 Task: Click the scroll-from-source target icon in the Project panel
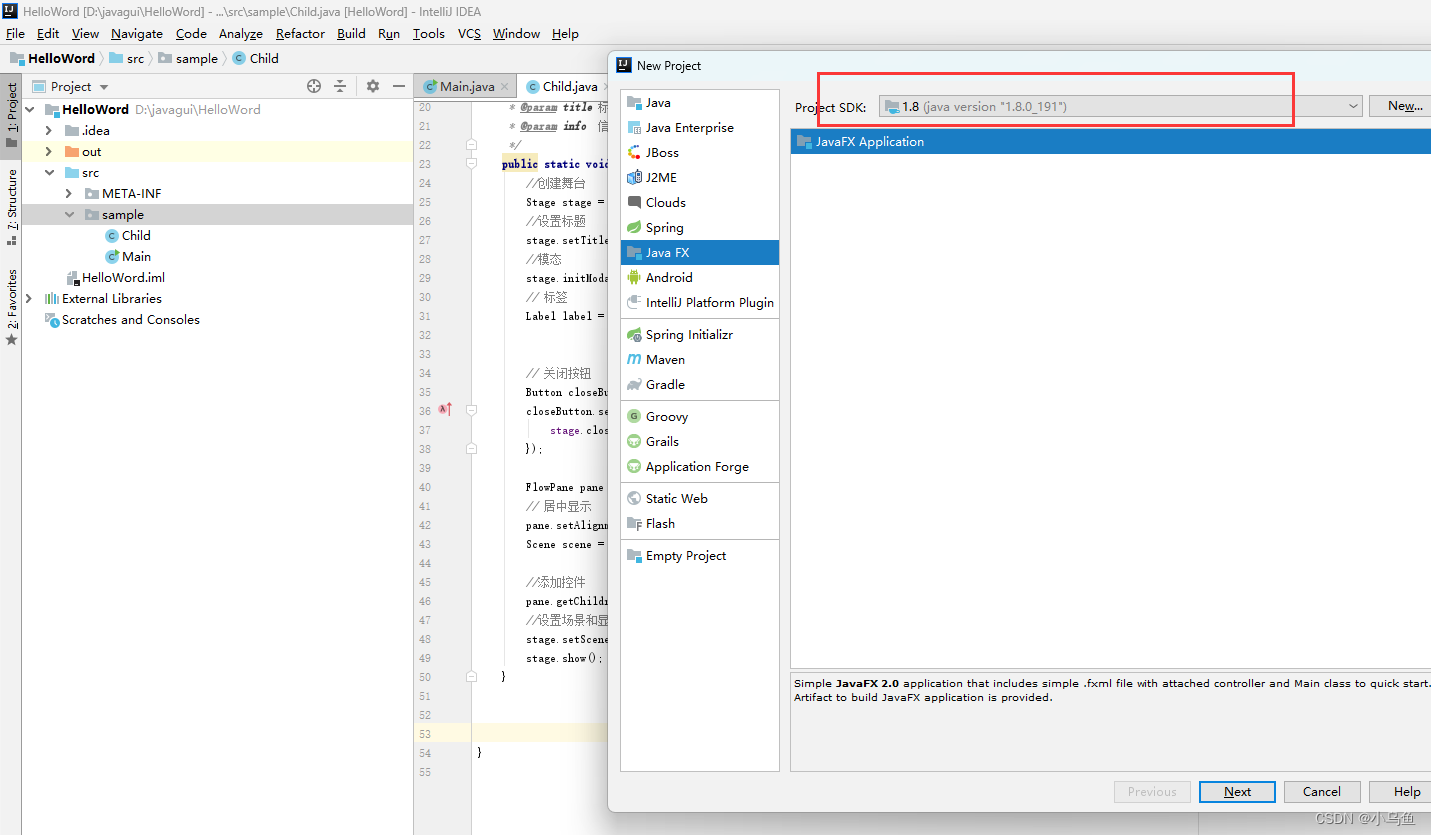point(314,87)
